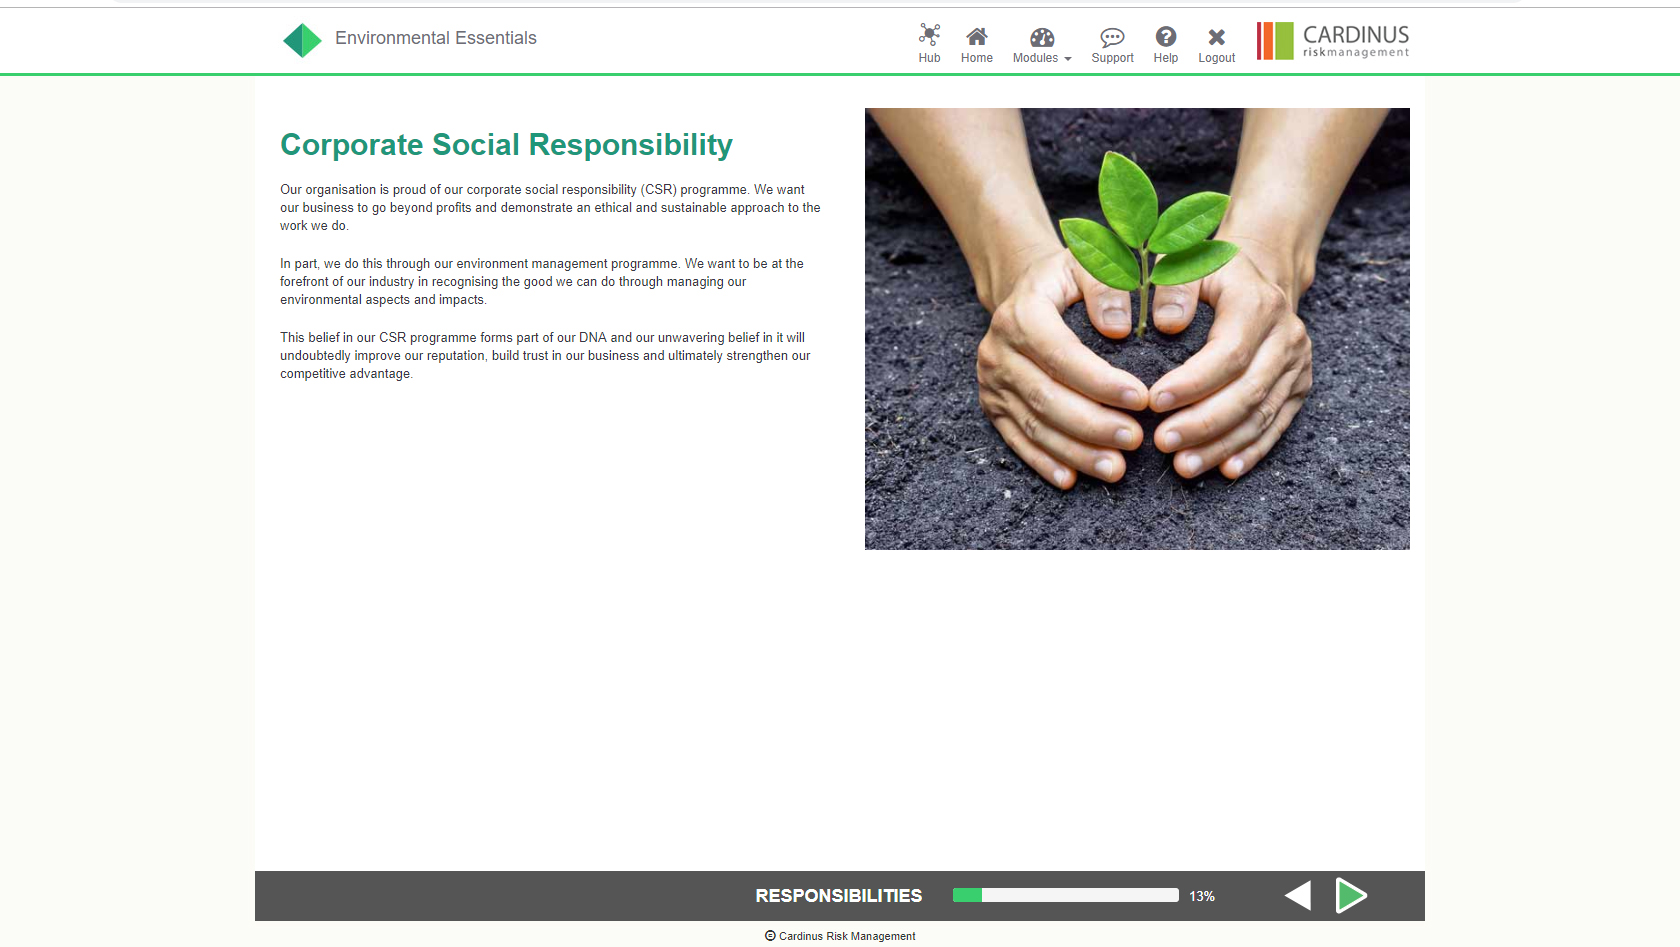
Task: Click the paragraph starting 'Our organisation is proud'
Action: pos(550,207)
